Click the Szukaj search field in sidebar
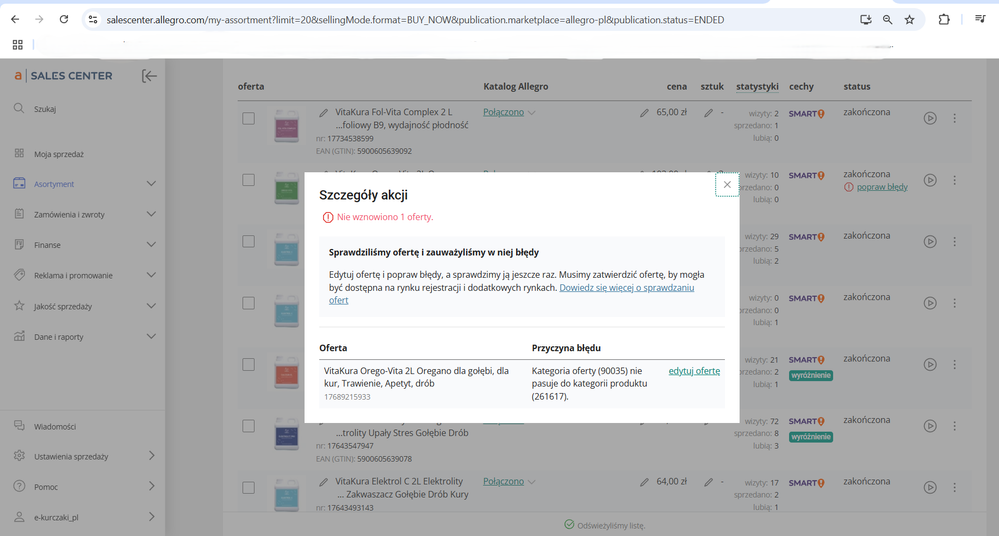The height and width of the screenshot is (536, 999). [x=45, y=109]
